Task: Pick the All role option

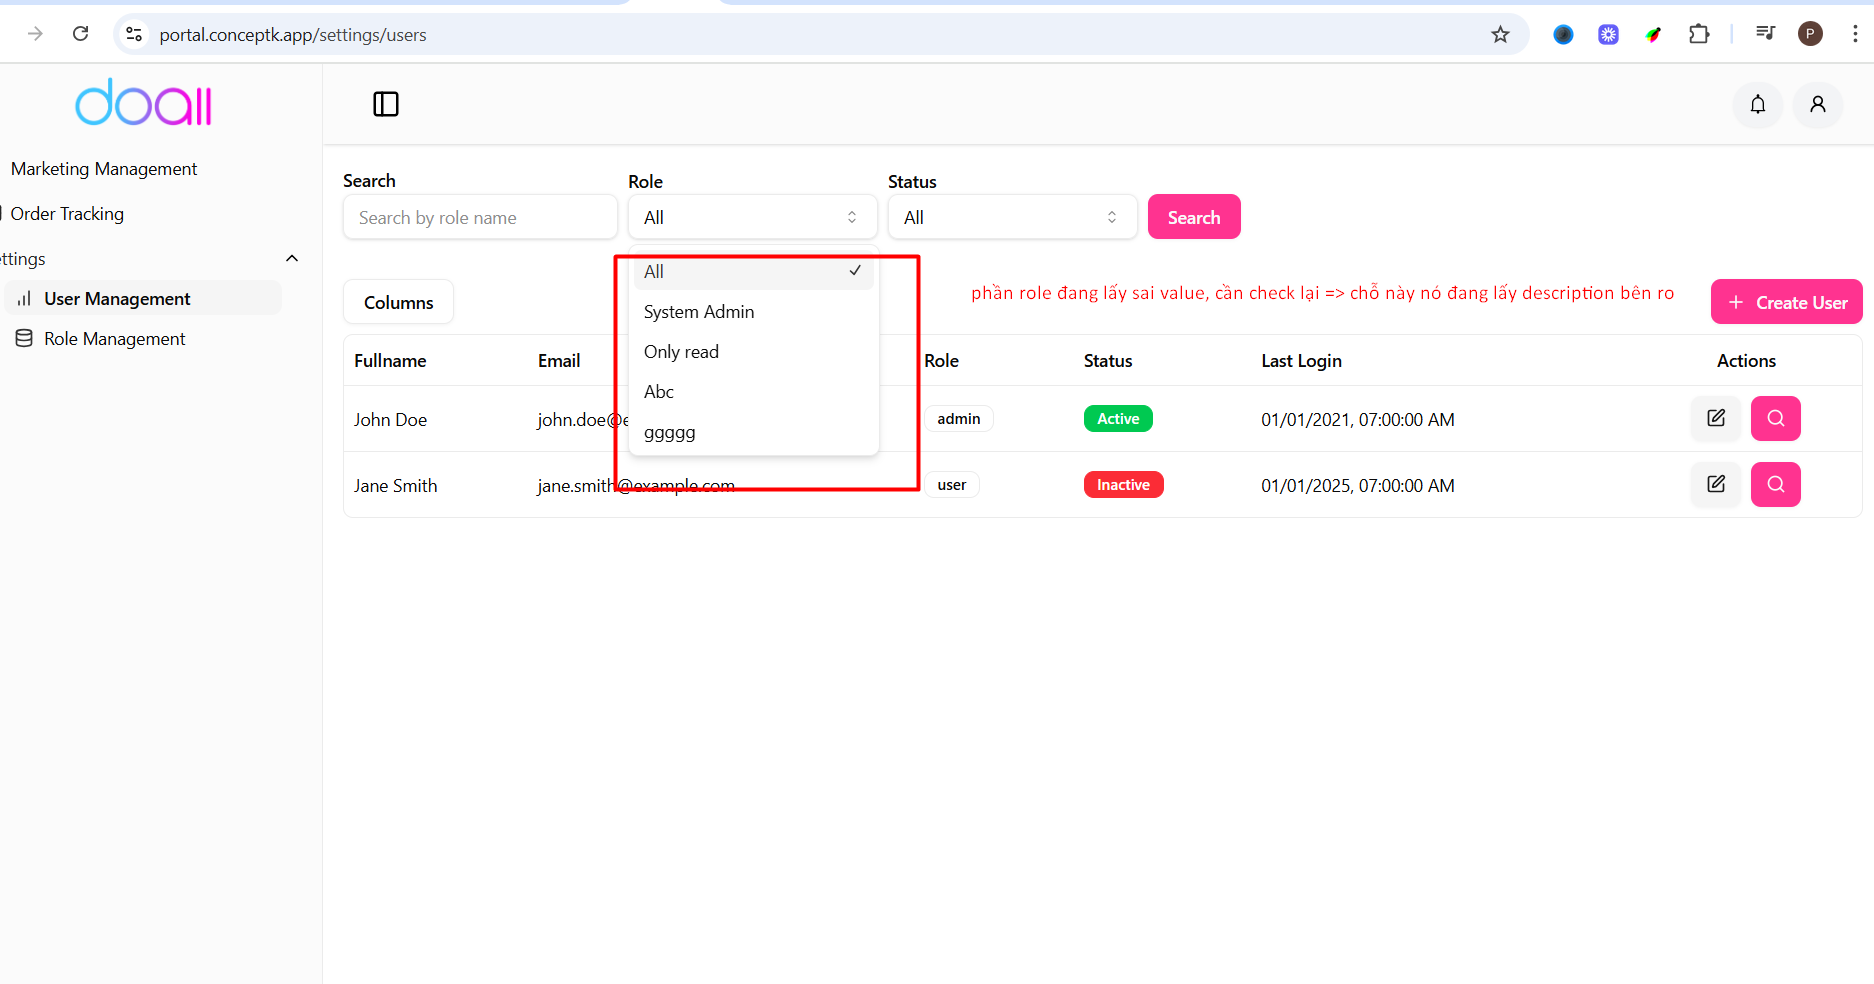Action: point(654,272)
